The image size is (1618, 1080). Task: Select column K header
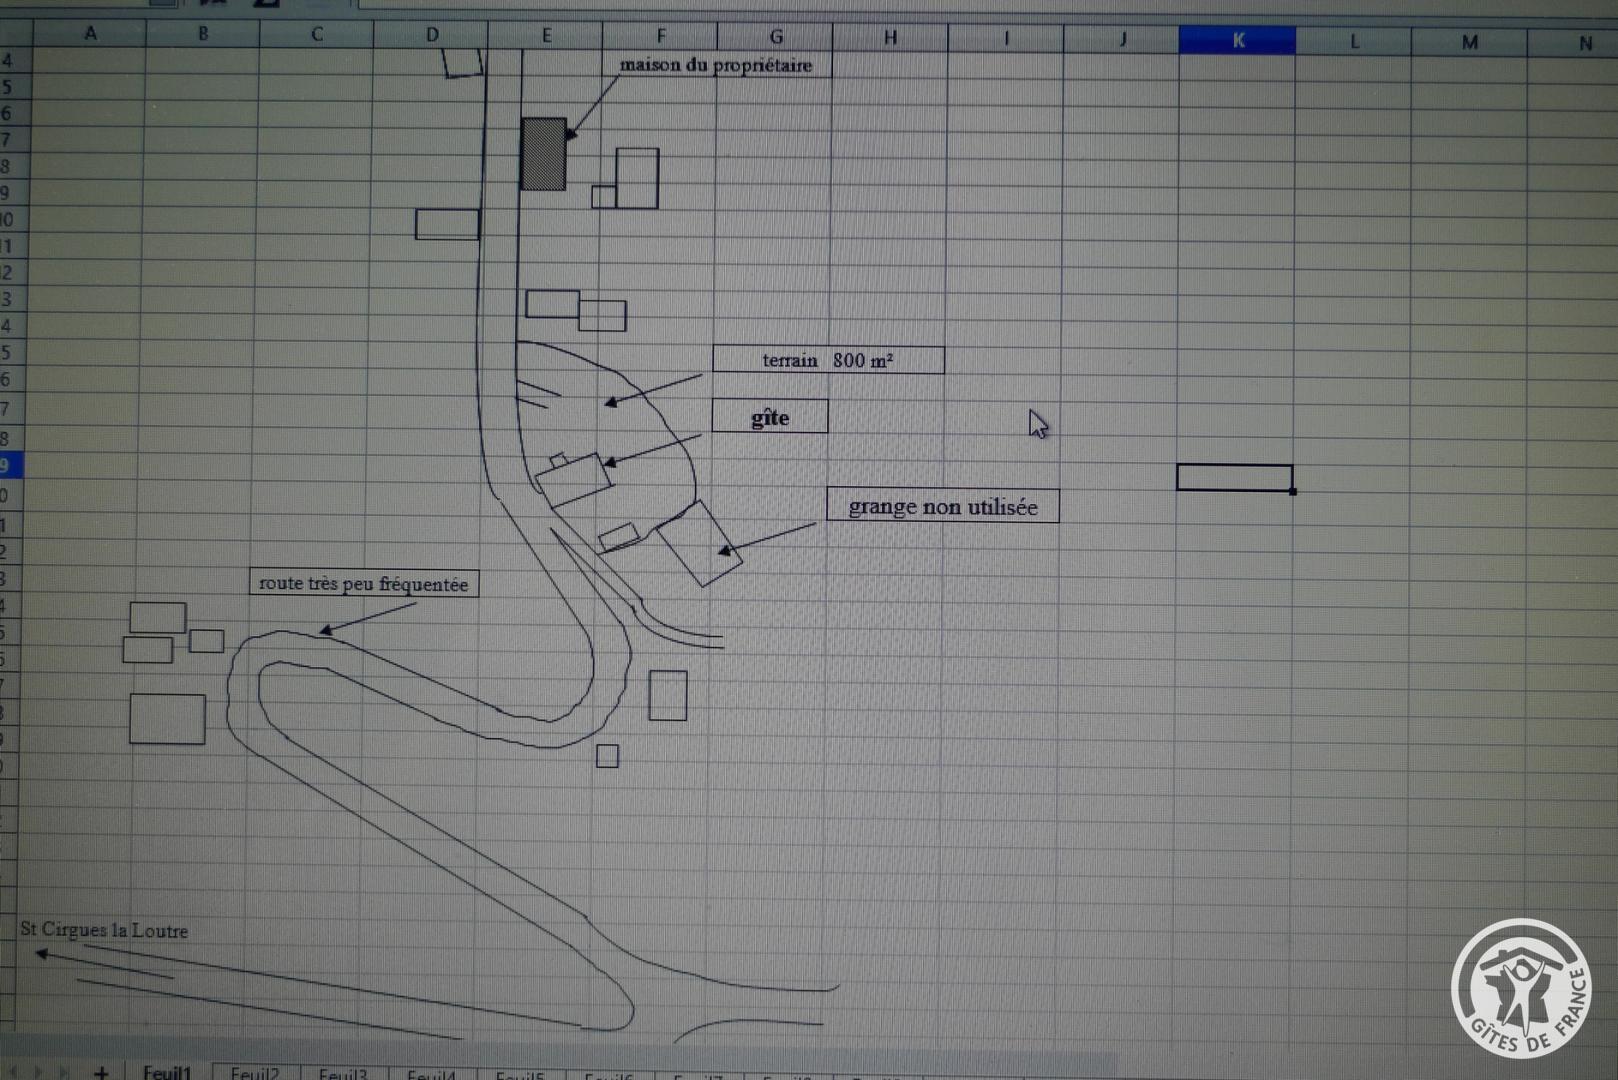(x=1237, y=40)
